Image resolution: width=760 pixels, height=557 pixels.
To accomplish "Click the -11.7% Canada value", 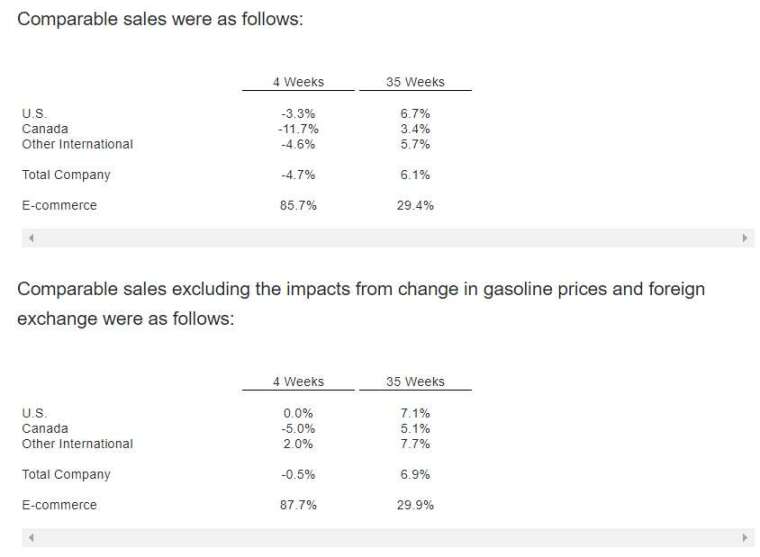I will tap(298, 129).
